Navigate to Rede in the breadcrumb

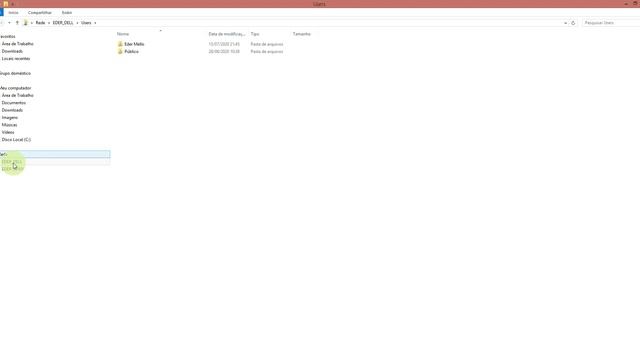[x=40, y=23]
